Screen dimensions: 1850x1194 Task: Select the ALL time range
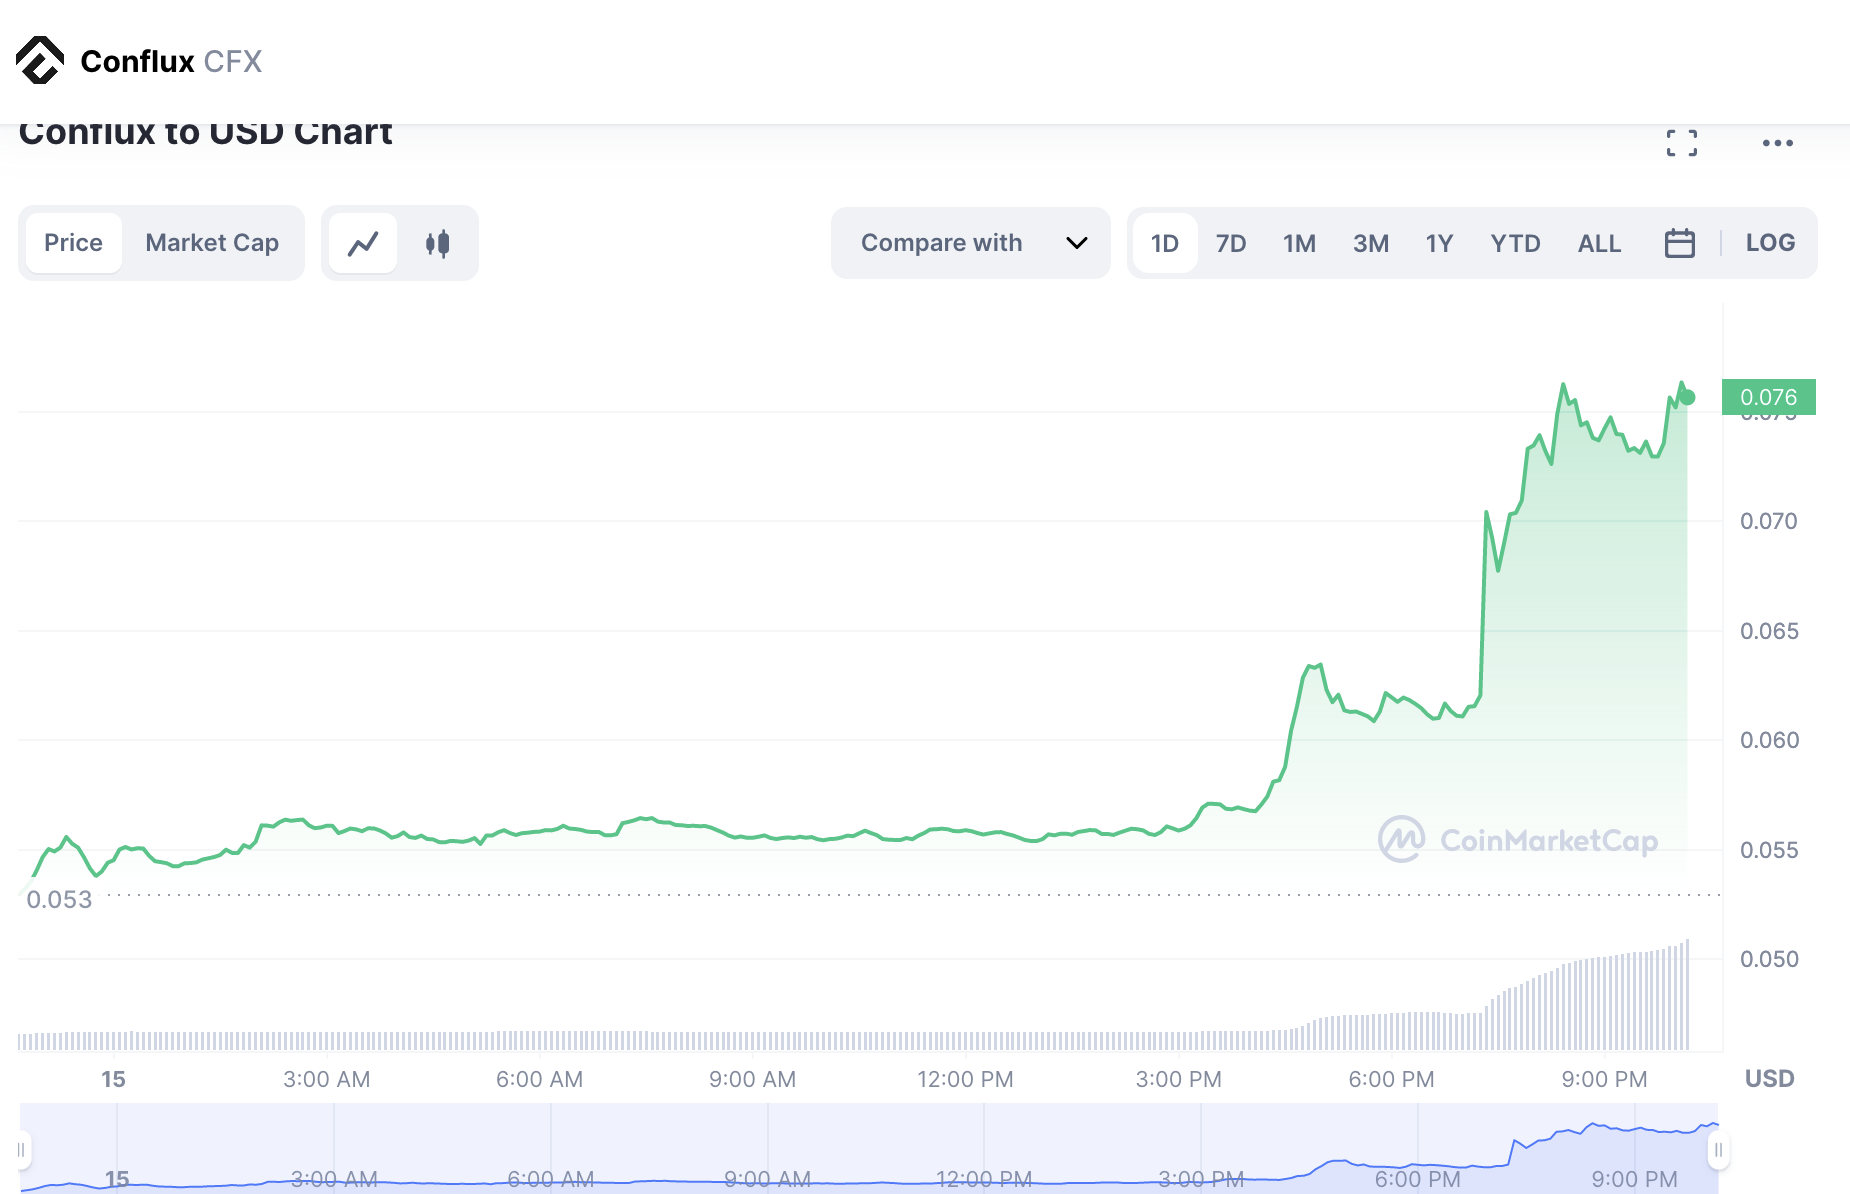coord(1598,243)
